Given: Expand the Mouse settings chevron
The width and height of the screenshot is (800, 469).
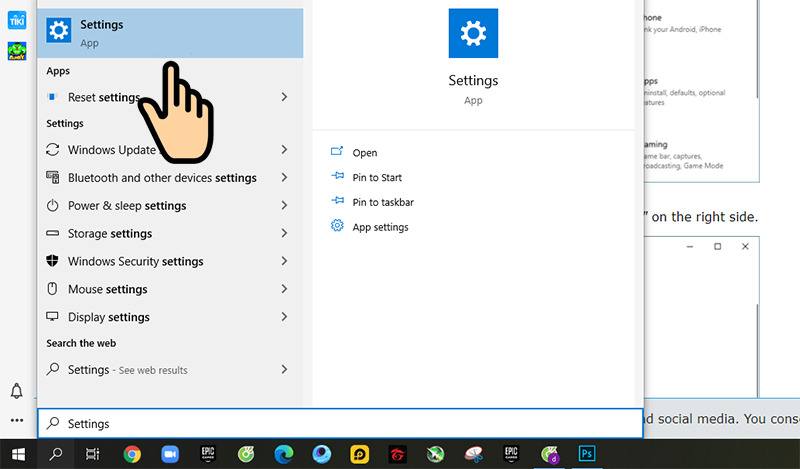Looking at the screenshot, I should [x=284, y=289].
